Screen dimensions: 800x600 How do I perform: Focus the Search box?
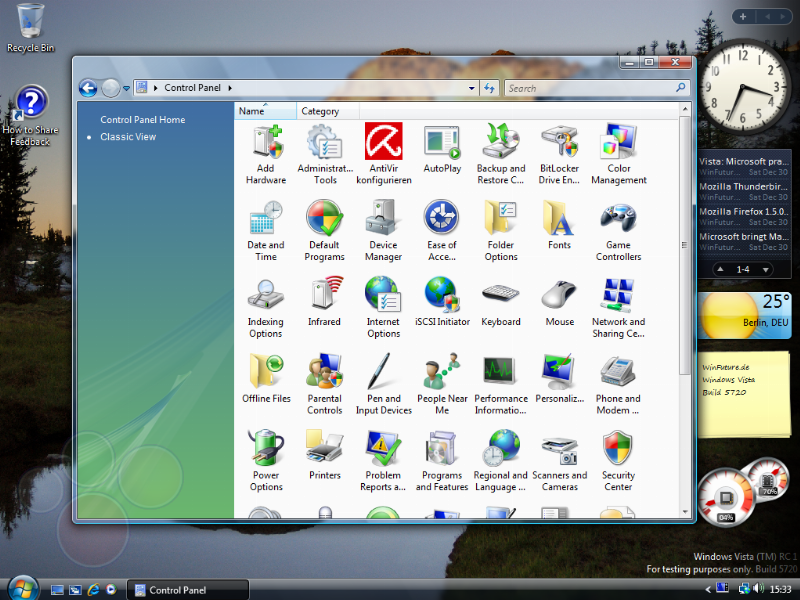click(x=597, y=88)
